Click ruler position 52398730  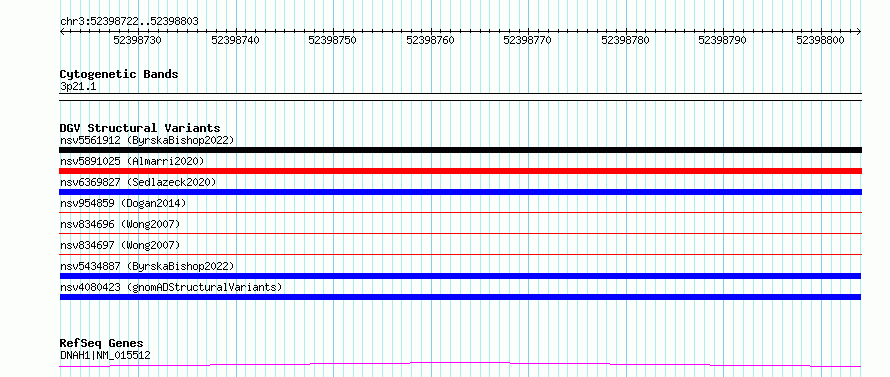click(x=137, y=40)
